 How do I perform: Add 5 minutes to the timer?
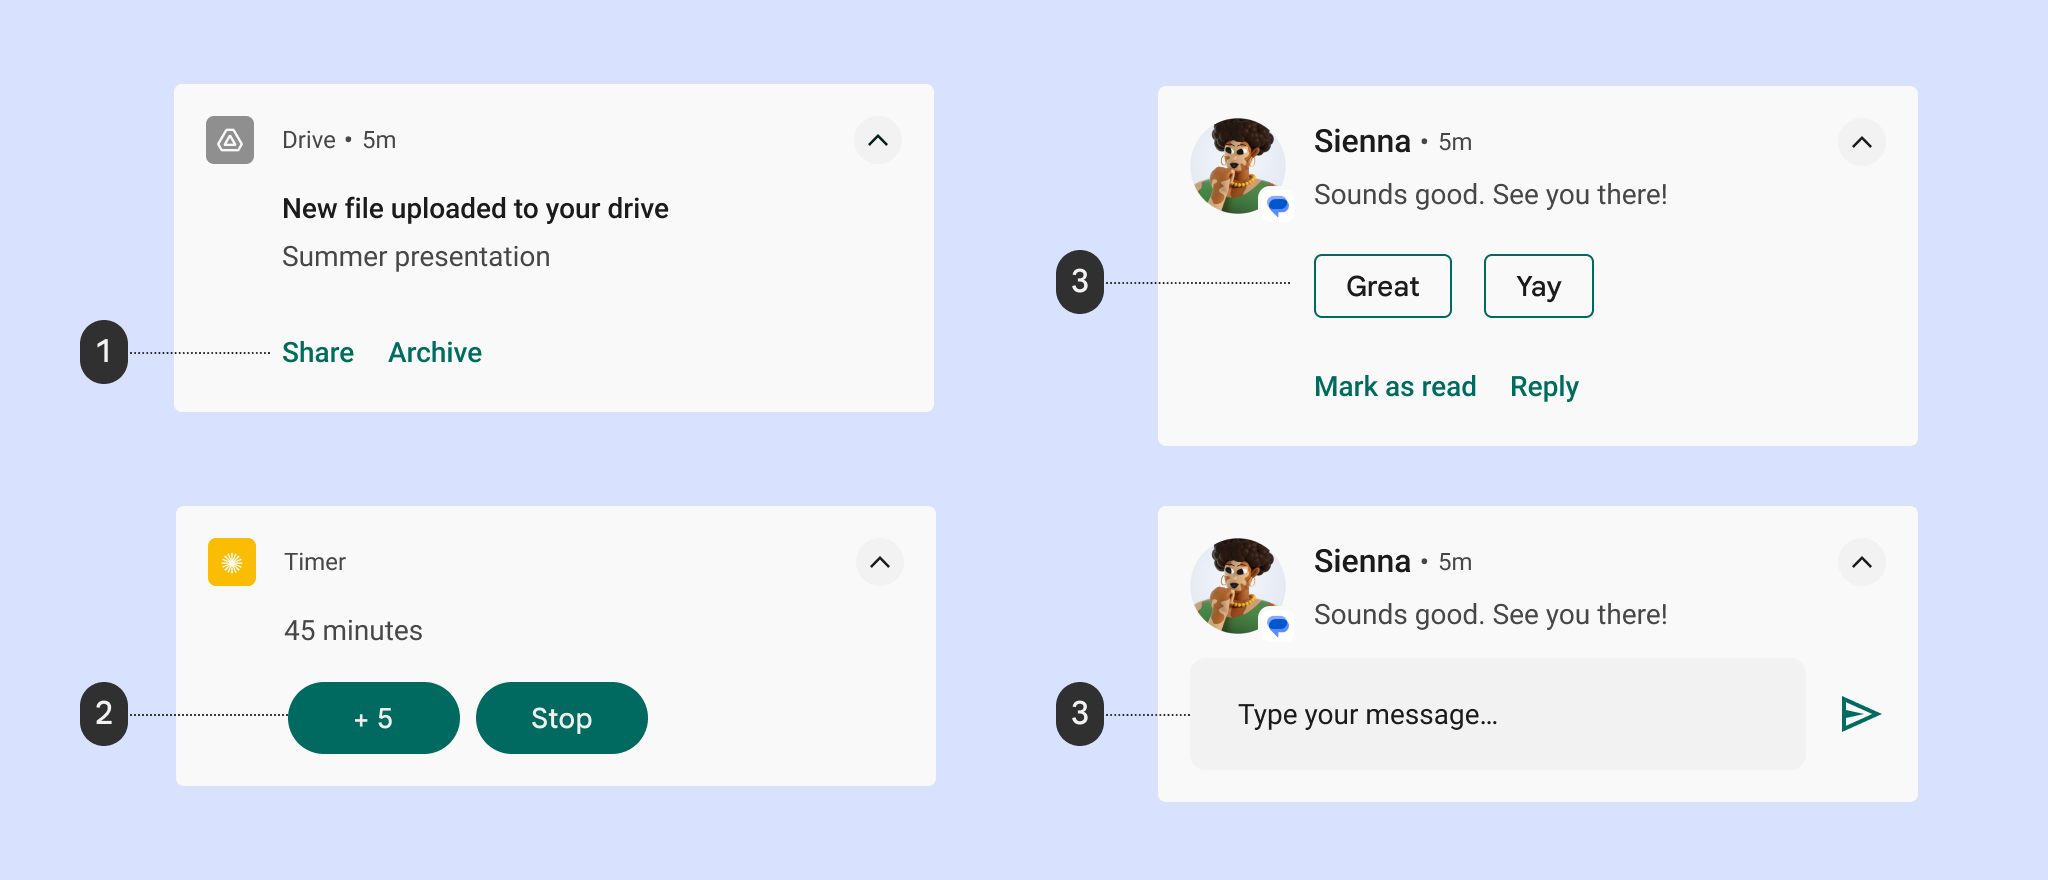374,718
